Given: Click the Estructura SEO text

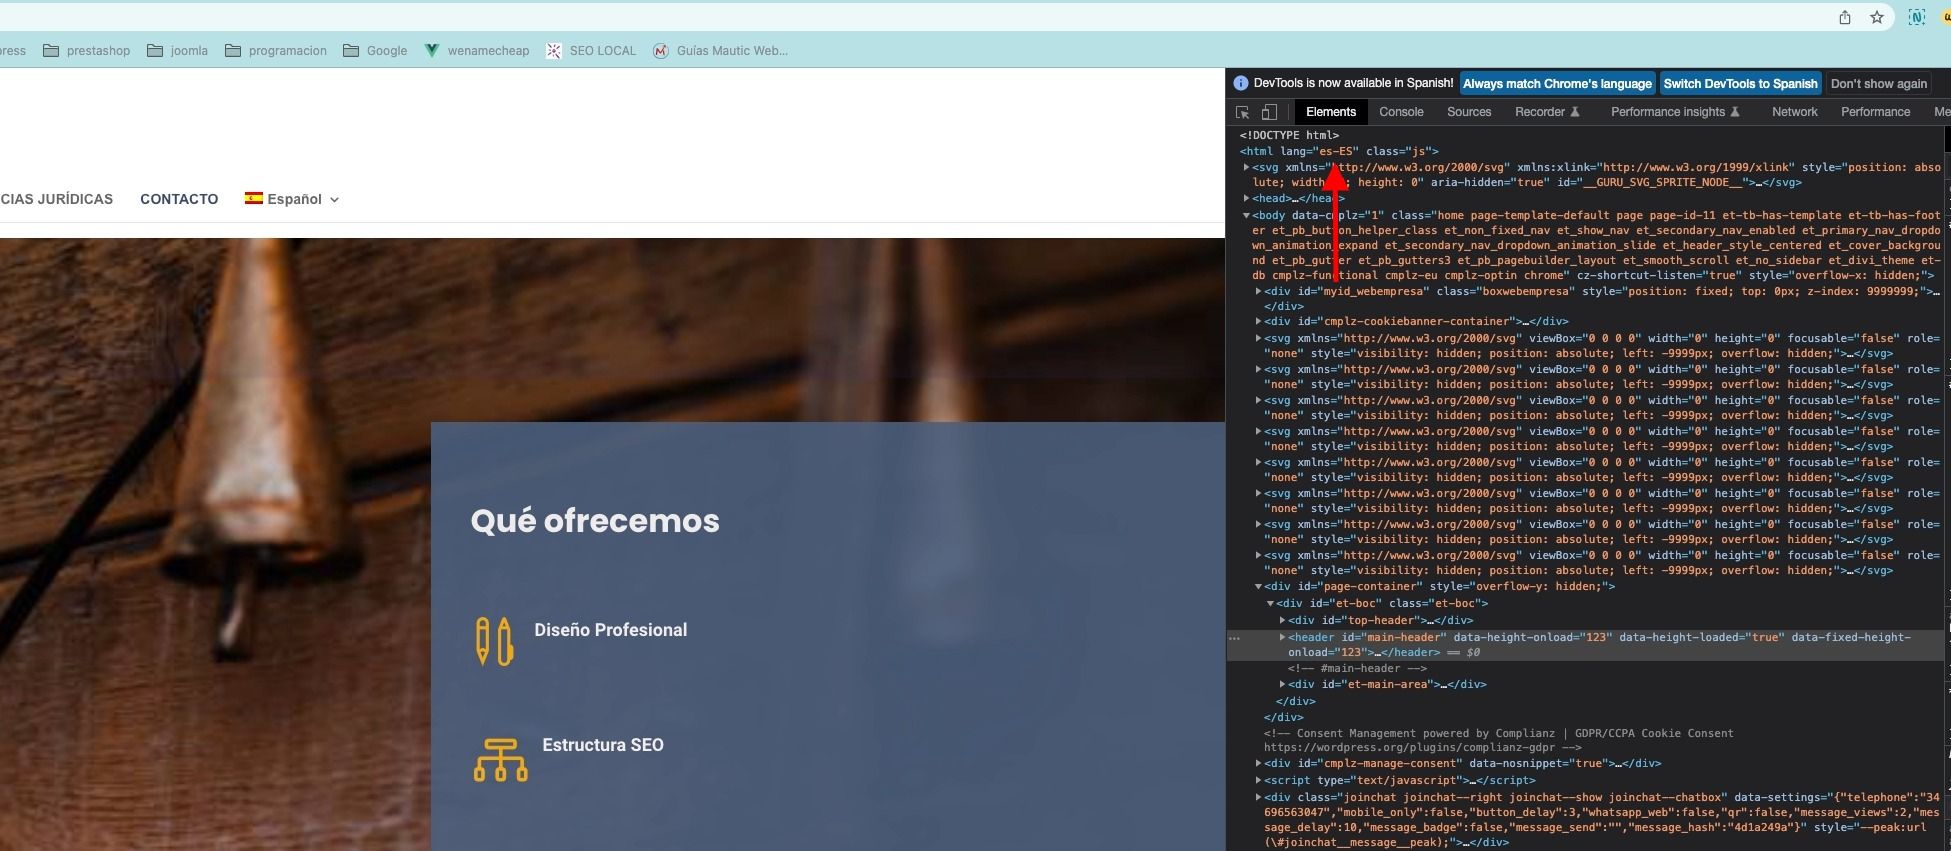Looking at the screenshot, I should pos(603,745).
